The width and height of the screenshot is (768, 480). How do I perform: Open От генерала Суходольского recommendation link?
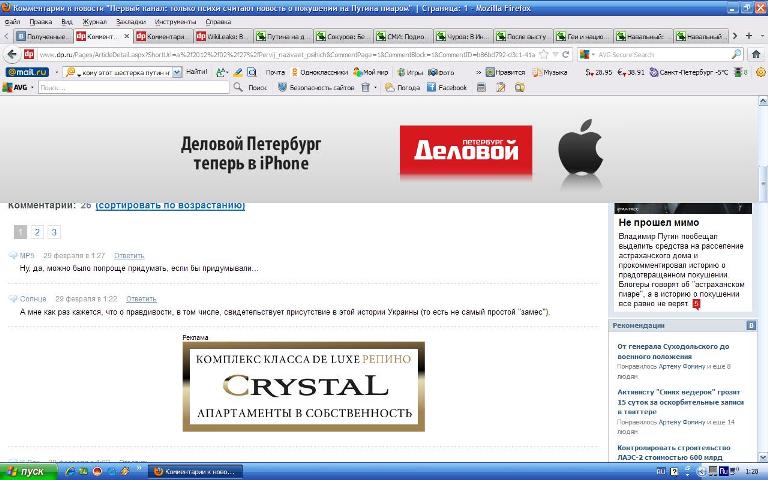pos(673,351)
